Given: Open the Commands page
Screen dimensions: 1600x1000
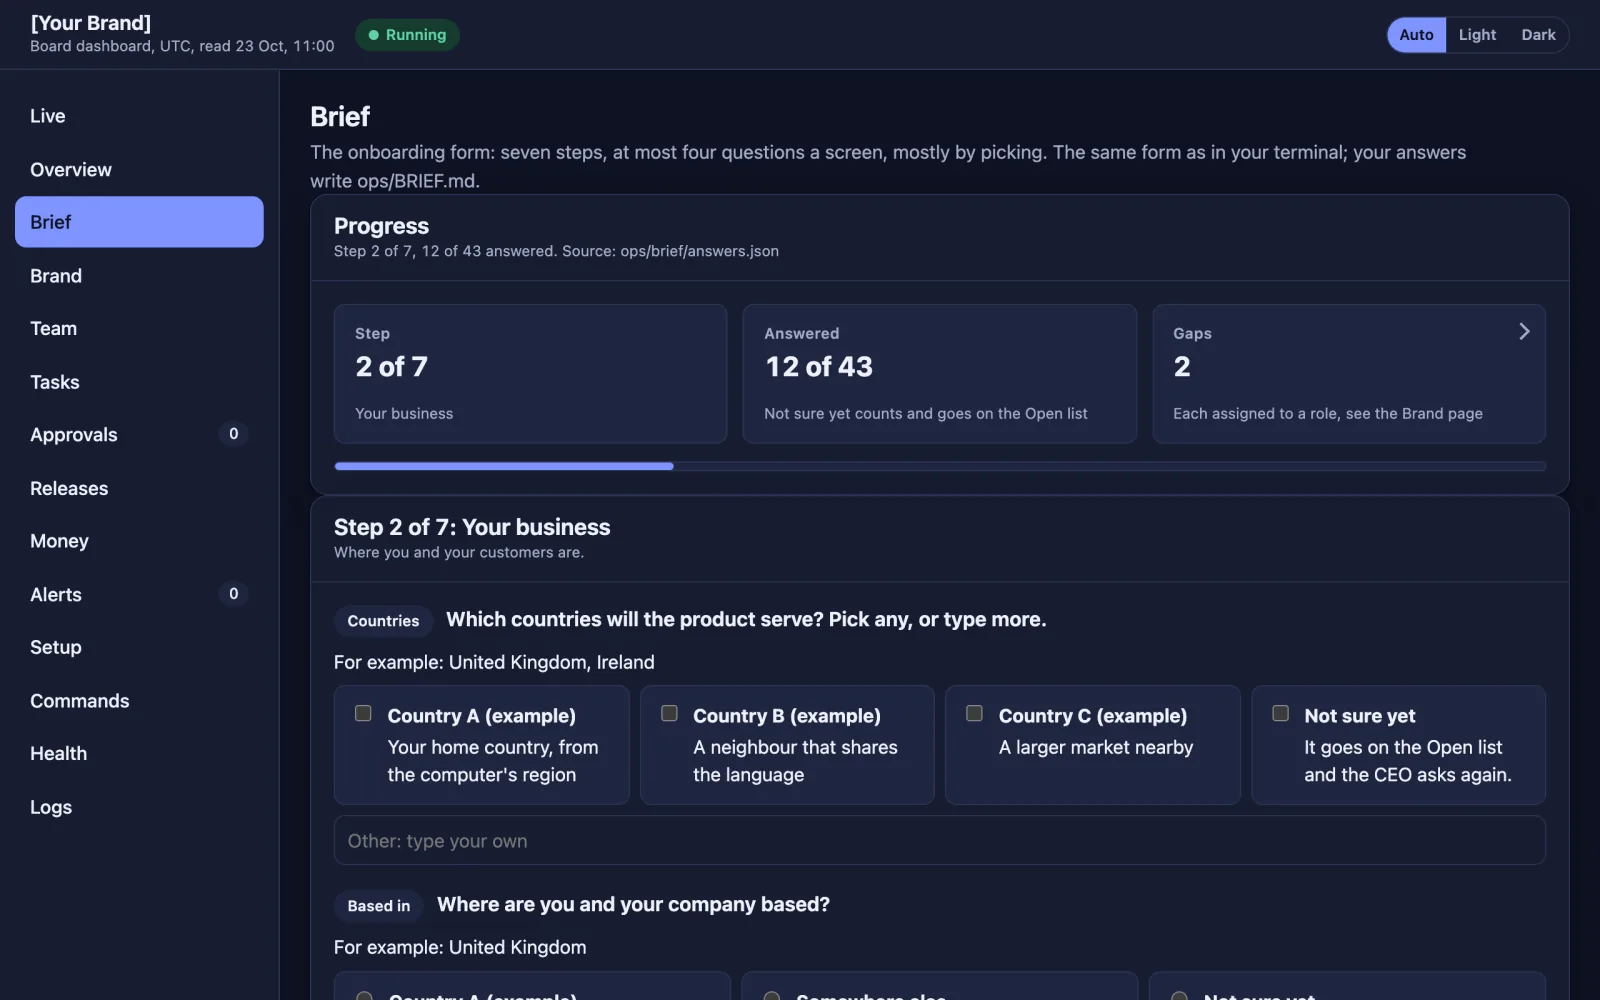Looking at the screenshot, I should [x=139, y=701].
